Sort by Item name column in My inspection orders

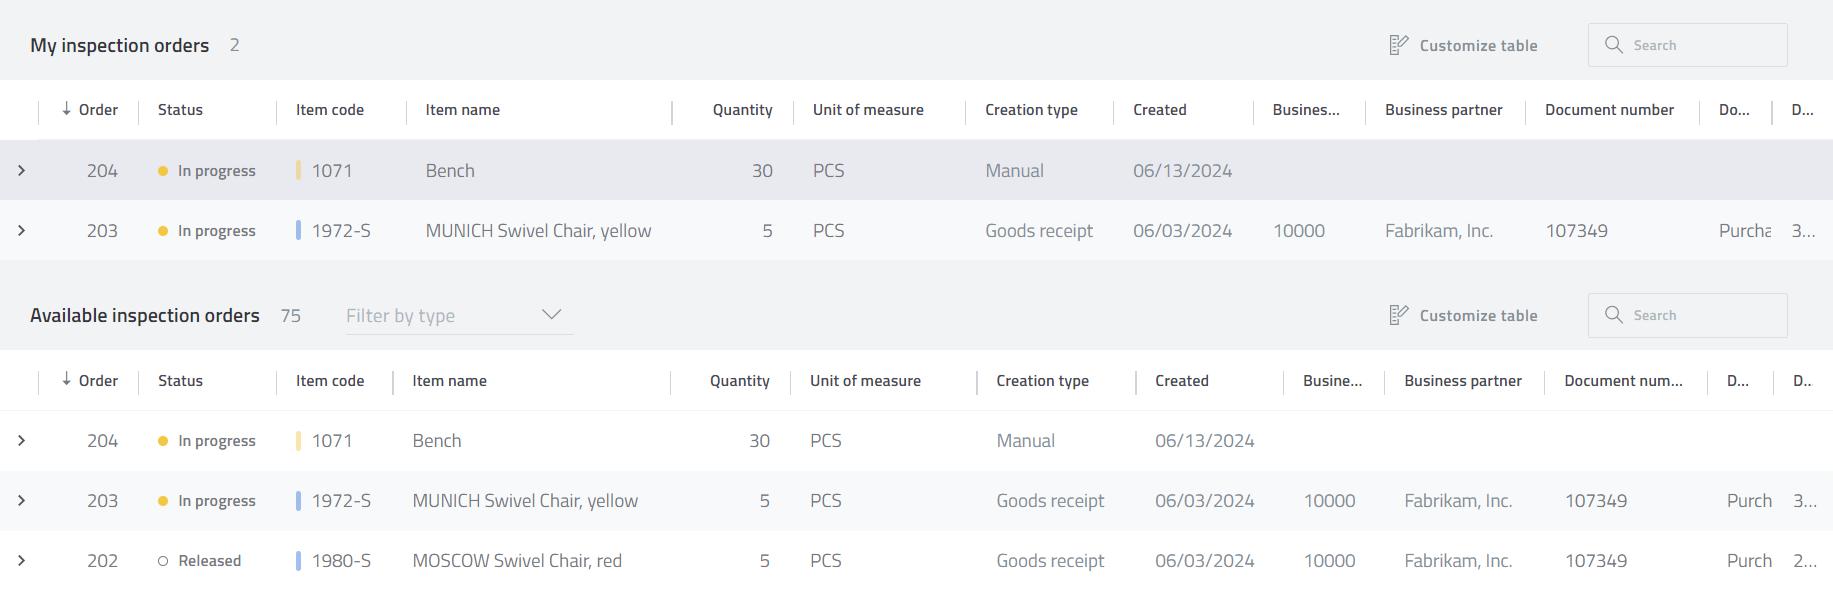(462, 110)
